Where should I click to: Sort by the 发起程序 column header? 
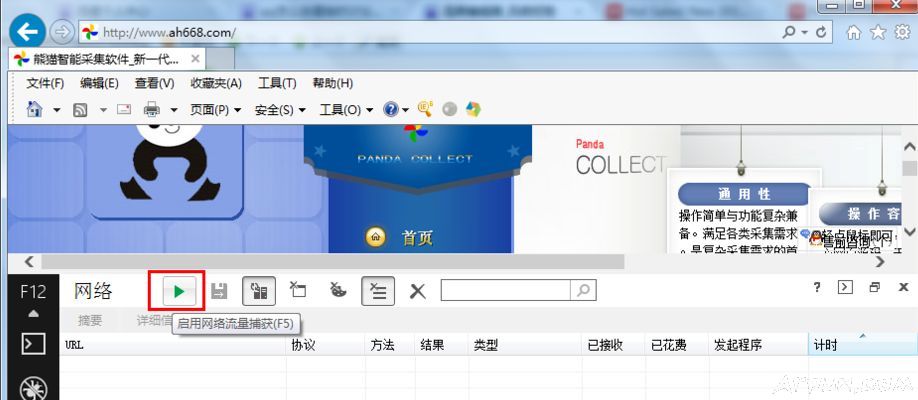758,345
